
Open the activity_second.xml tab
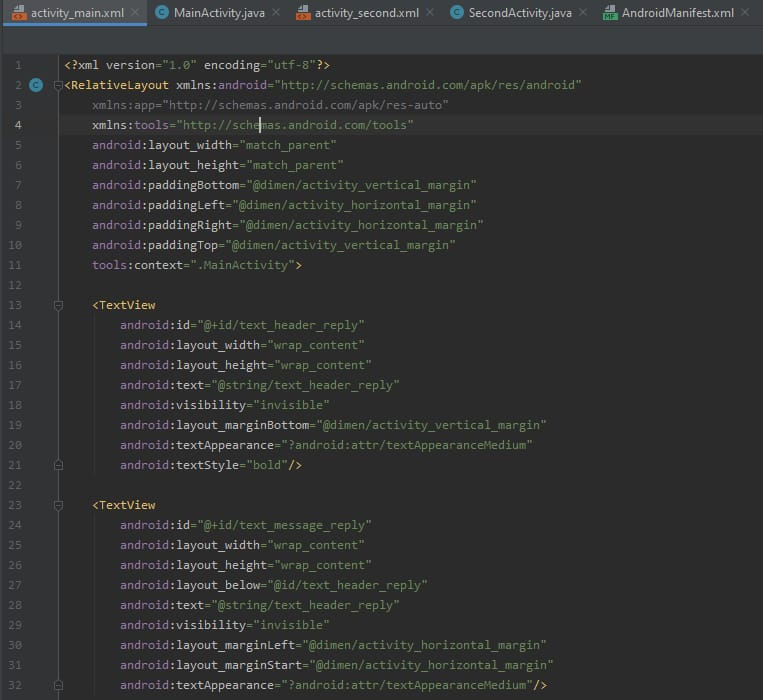366,13
